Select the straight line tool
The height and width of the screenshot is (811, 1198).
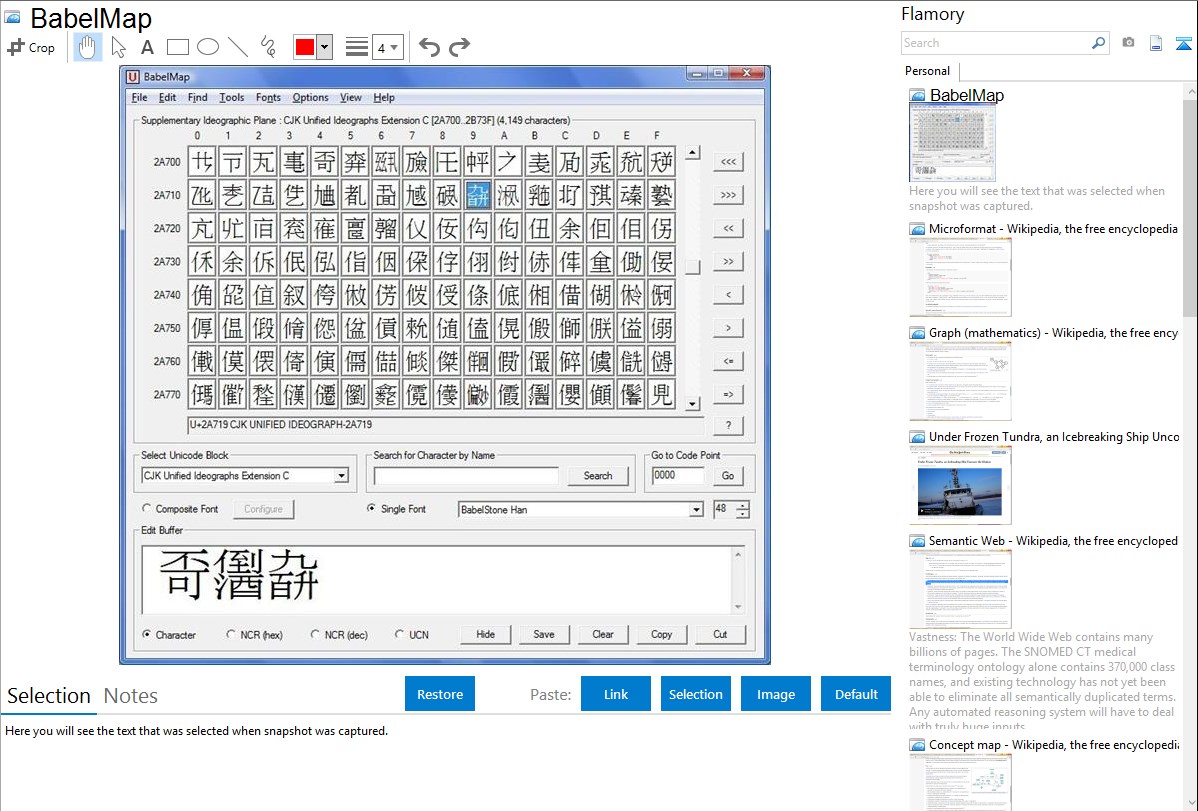[238, 47]
